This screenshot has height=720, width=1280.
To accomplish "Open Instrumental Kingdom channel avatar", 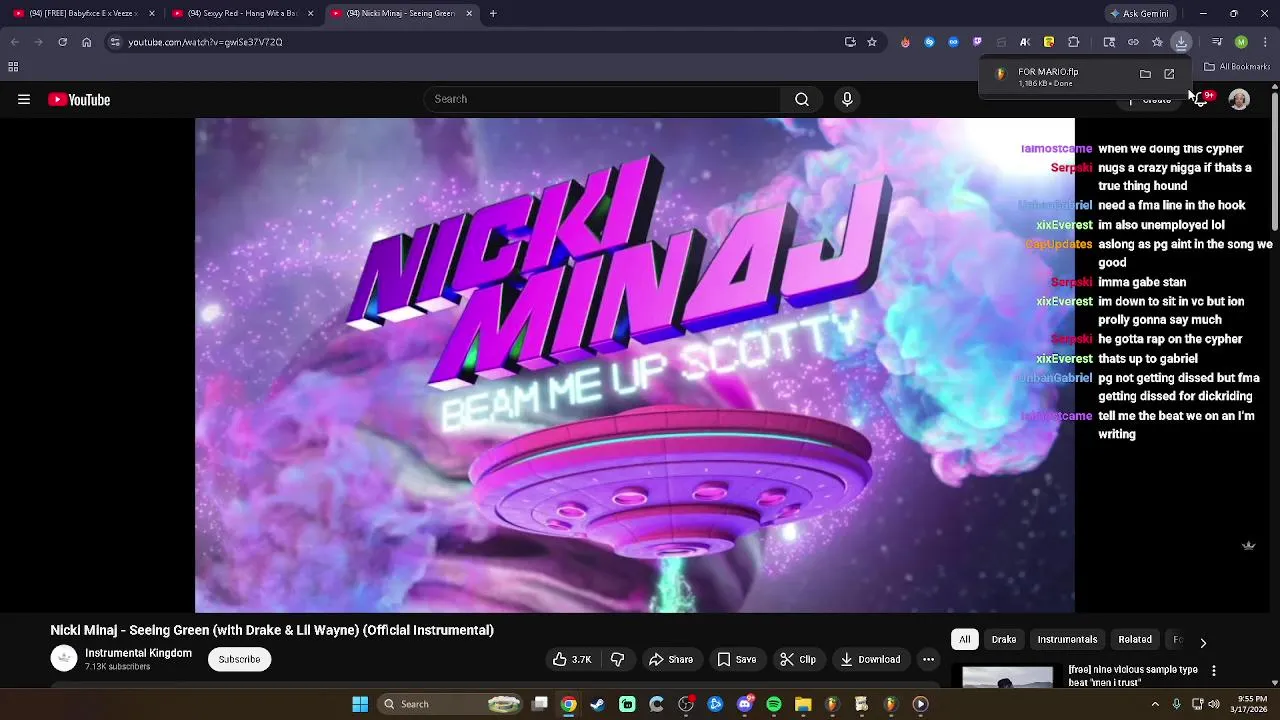I will [64, 658].
